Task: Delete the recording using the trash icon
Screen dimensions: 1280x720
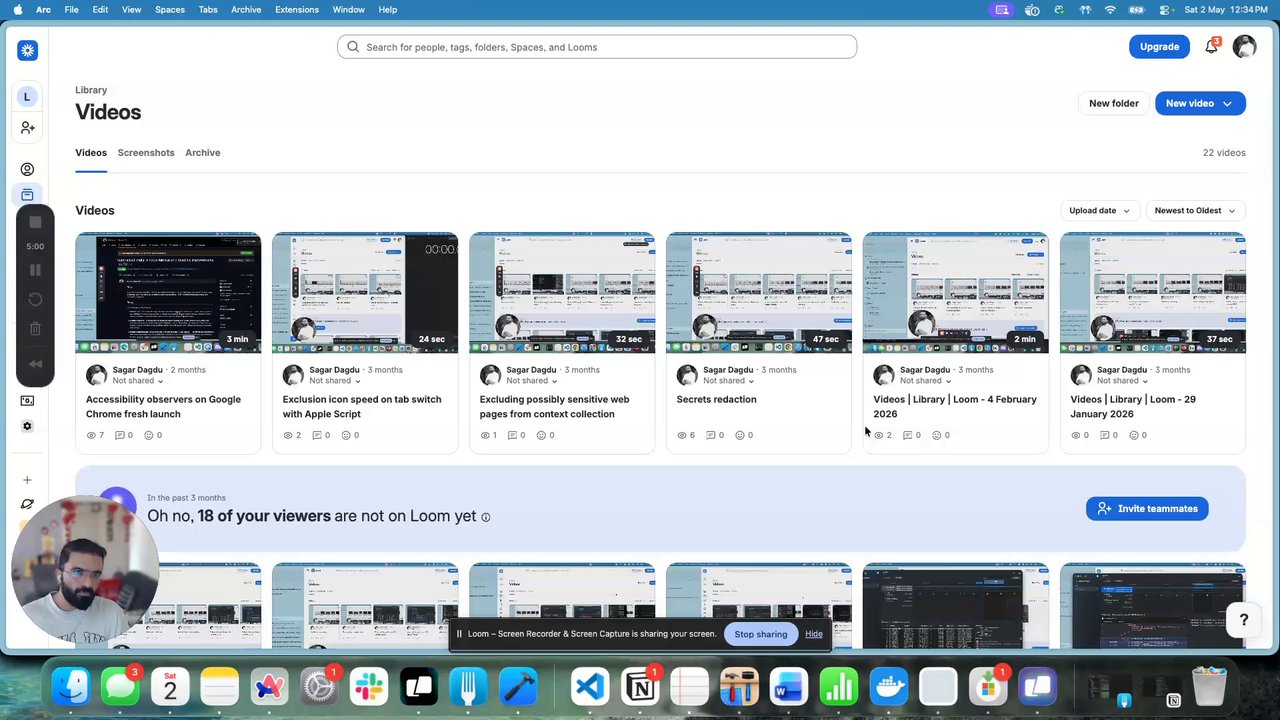Action: (x=35, y=328)
